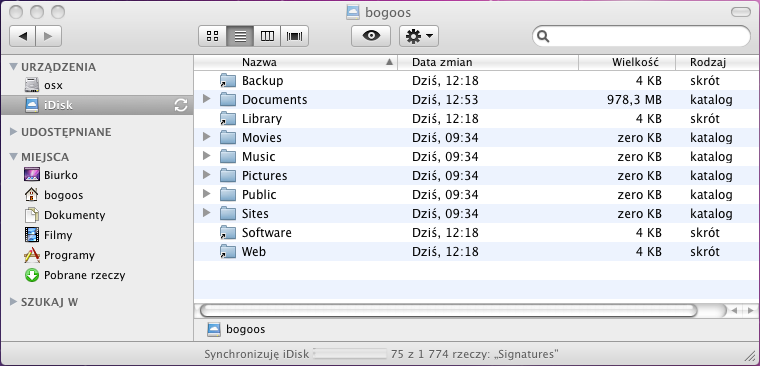Select the Documents folder icon

coord(227,99)
